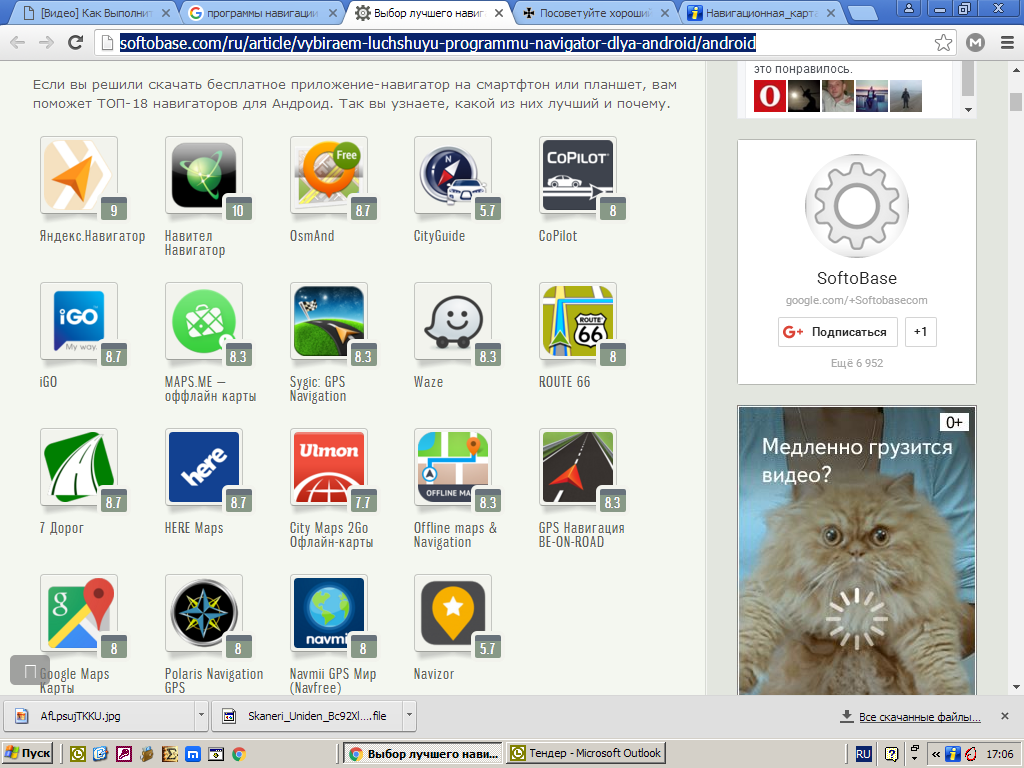
Task: Click the CityGuide compass app icon
Action: pyautogui.click(x=453, y=176)
